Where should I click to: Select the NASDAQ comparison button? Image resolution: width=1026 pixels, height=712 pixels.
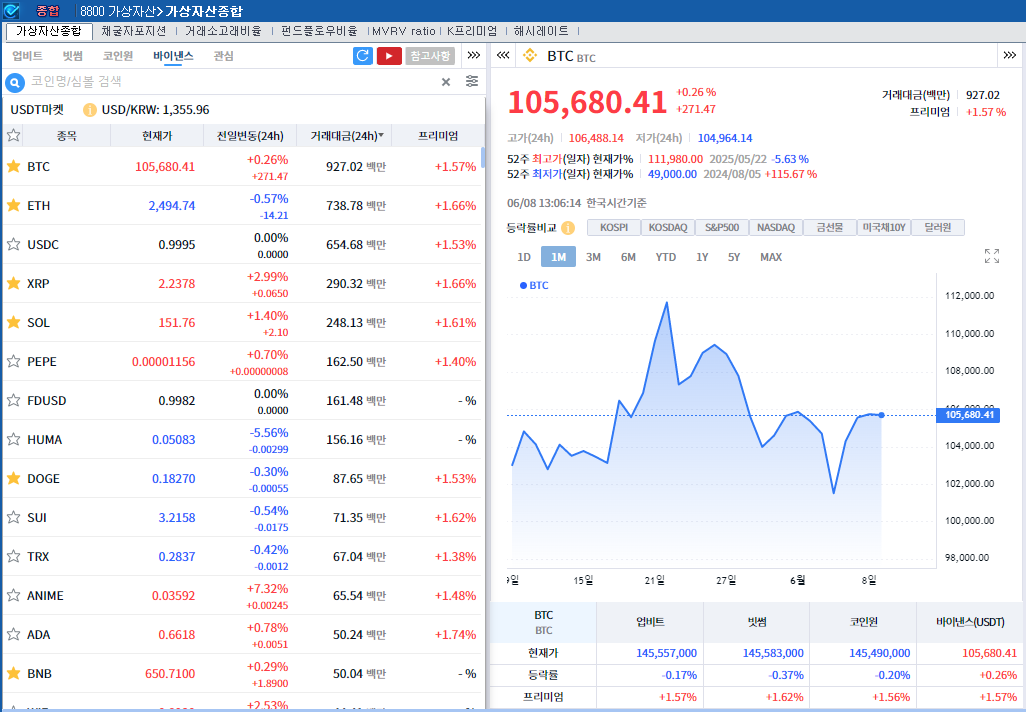(x=776, y=228)
